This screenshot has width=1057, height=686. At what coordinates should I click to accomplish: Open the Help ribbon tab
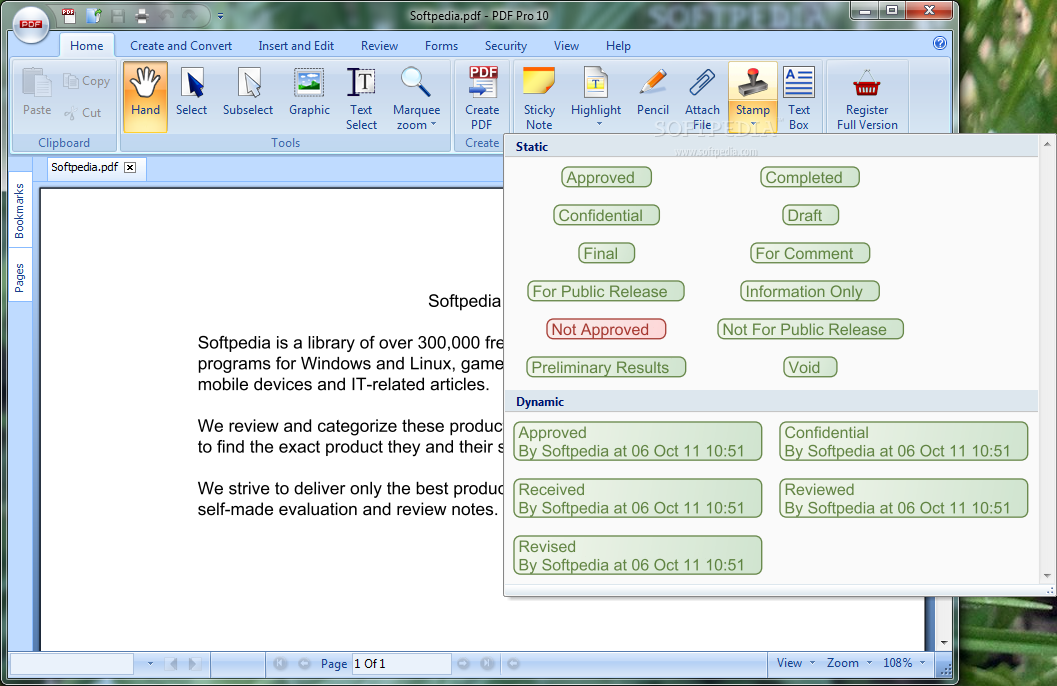click(x=618, y=46)
